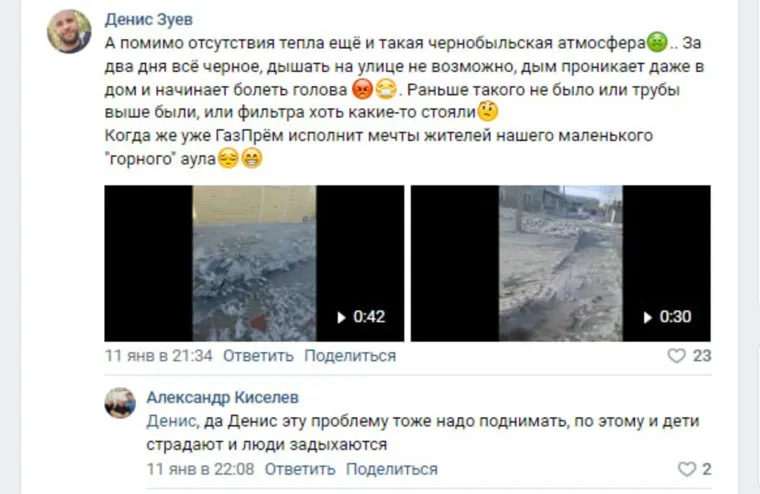Viewport: 760px width, 494px height.
Task: Like Александр Киселев's reply with heart icon
Action: point(686,469)
